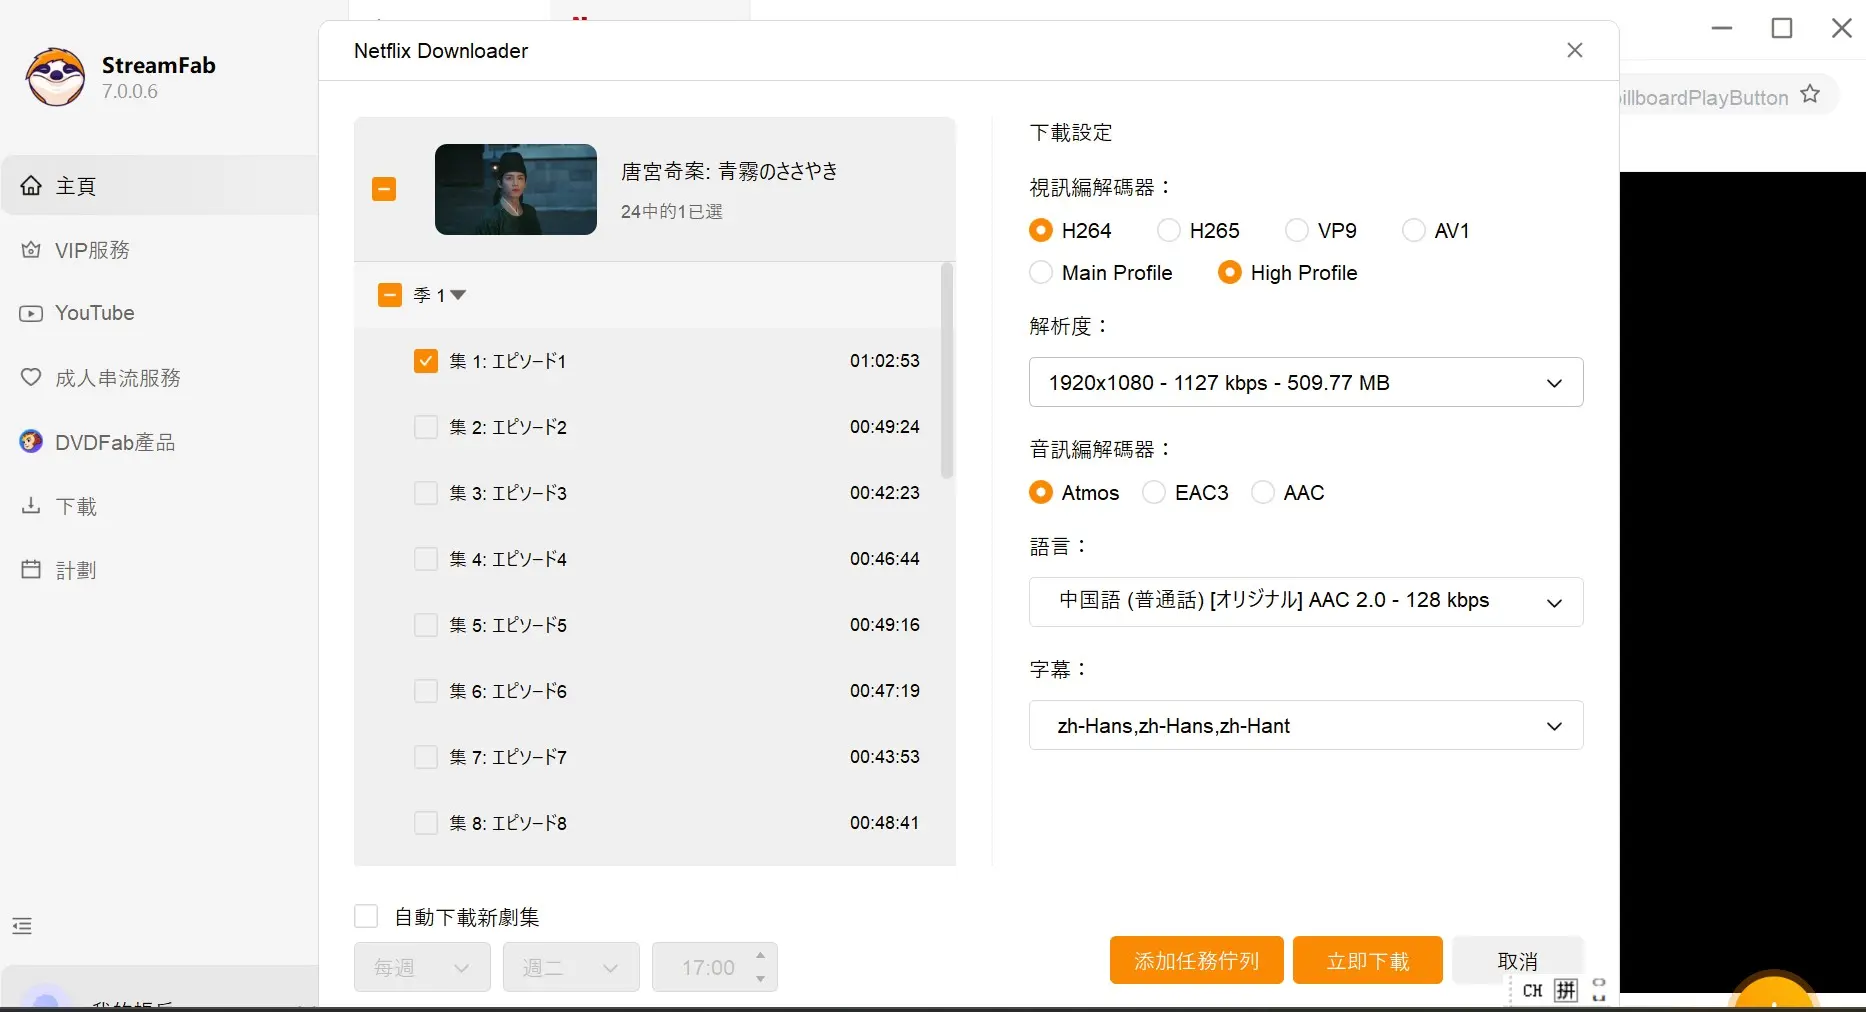
Task: Expand the 季 1 season dropdown arrow
Action: 458,295
